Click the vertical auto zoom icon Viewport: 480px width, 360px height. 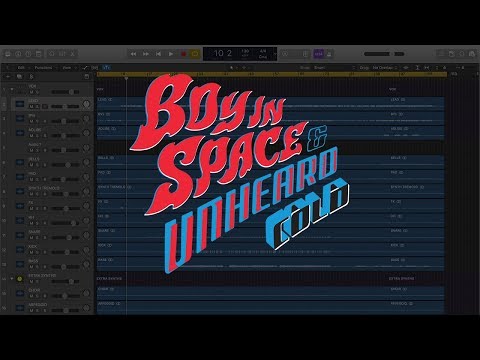click(417, 68)
